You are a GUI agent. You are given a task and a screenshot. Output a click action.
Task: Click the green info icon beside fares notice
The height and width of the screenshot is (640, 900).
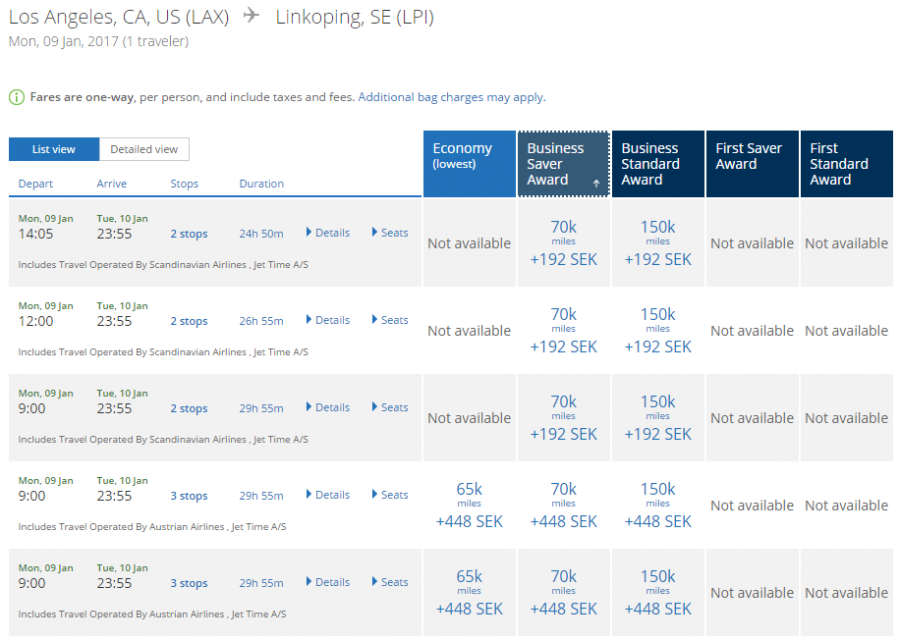(16, 97)
